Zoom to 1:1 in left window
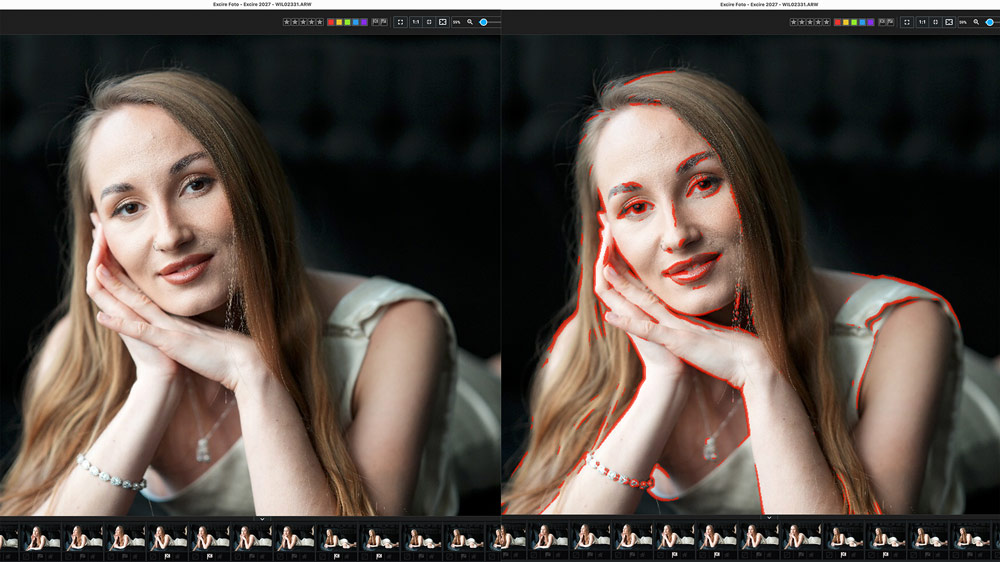This screenshot has height=562, width=1000. coord(416,22)
